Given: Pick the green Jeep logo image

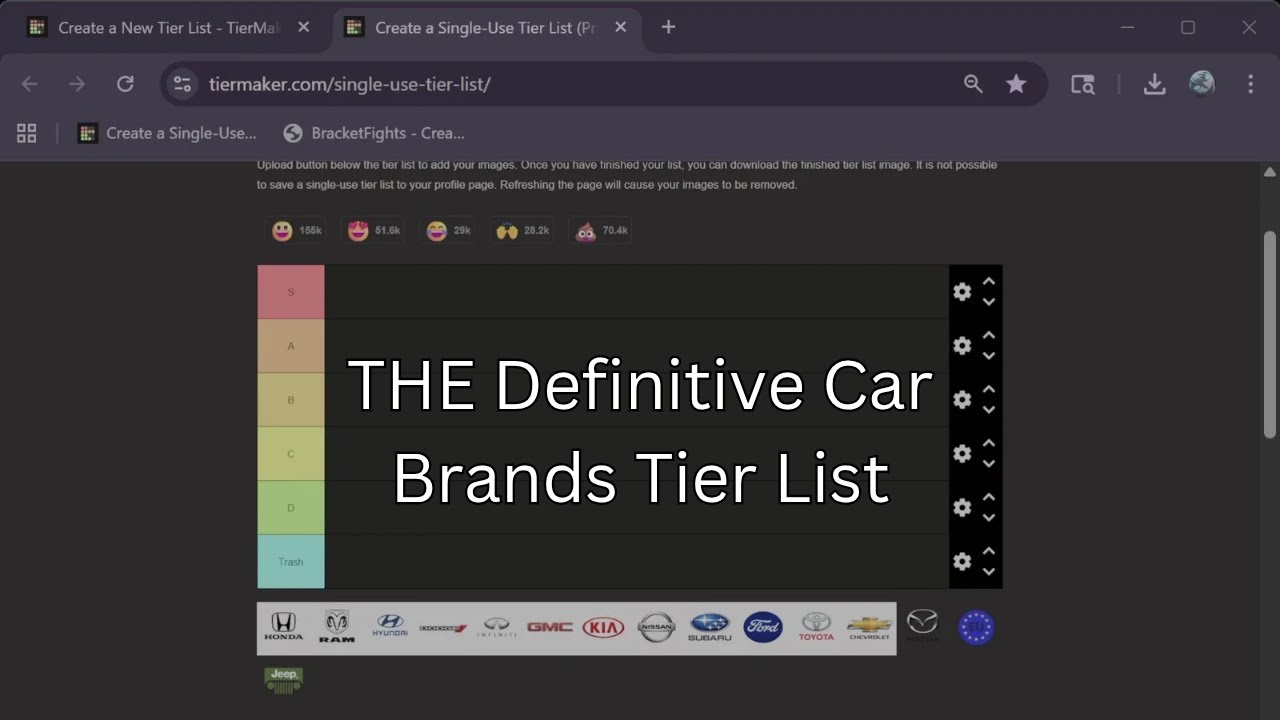Looking at the screenshot, I should (x=284, y=680).
